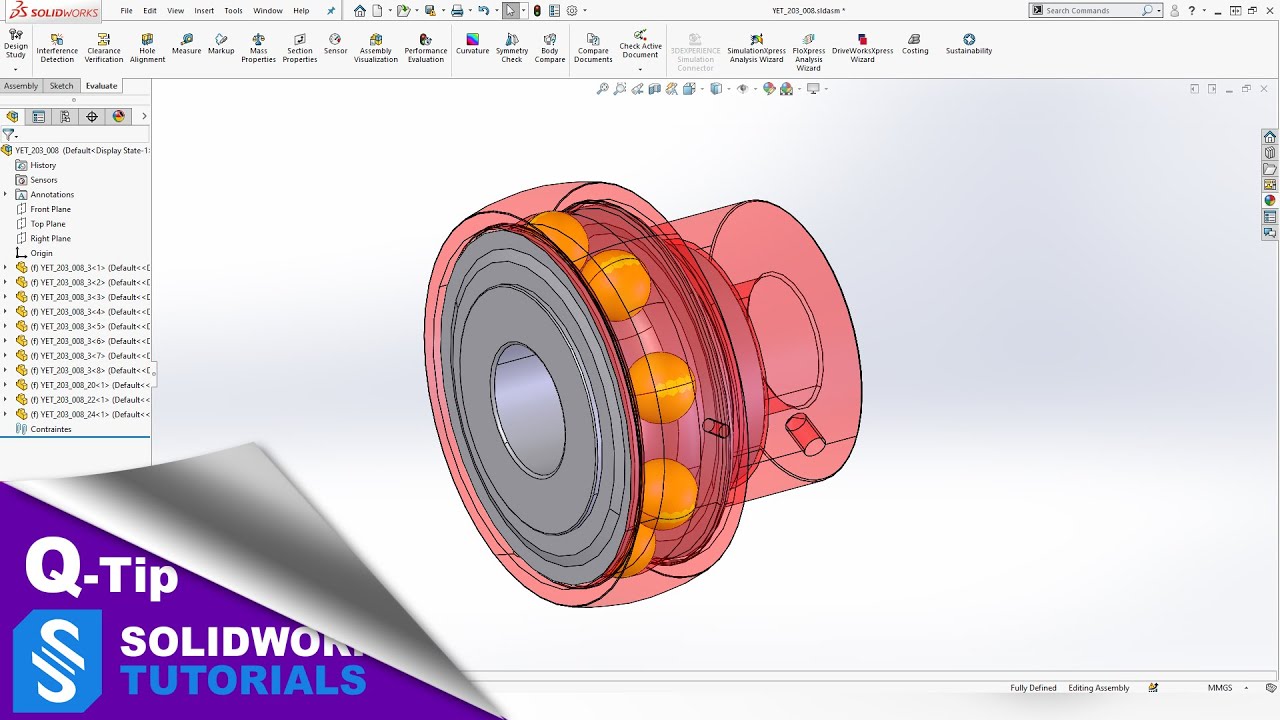Expand the Annotations folder
The image size is (1280, 720).
[x=5, y=194]
